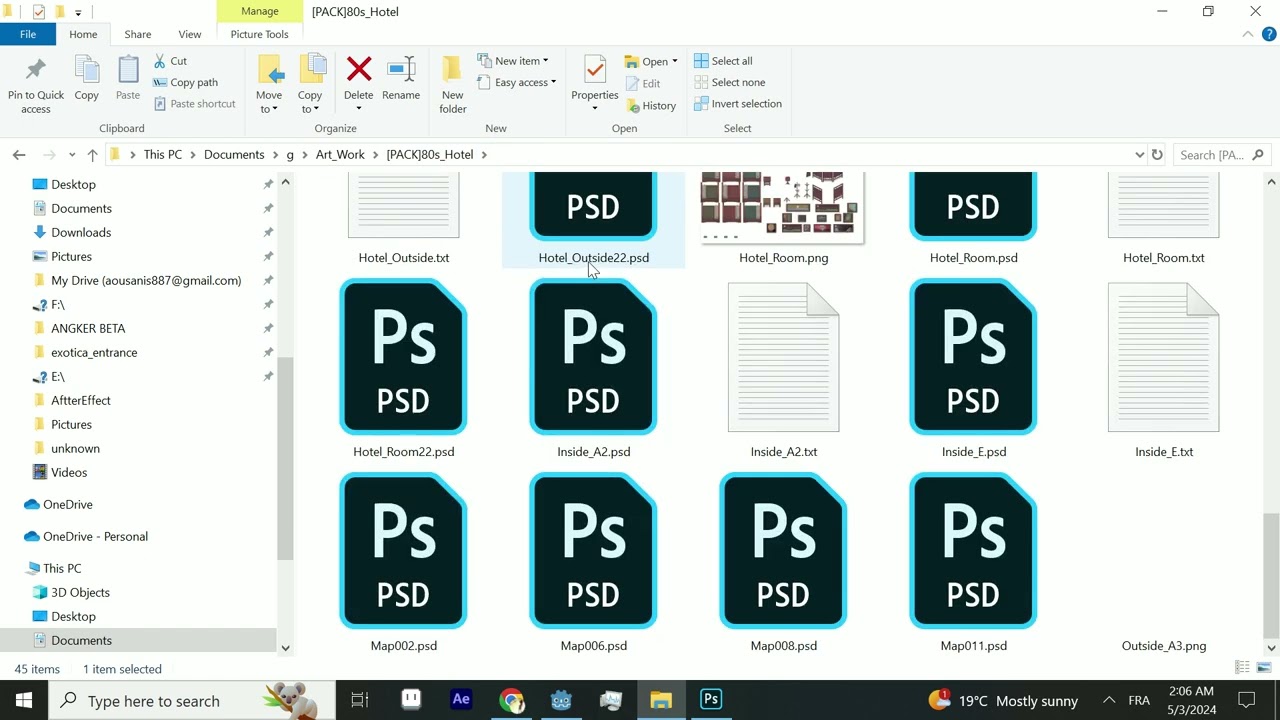Click the navigation pane scroll down arrow
1280x720 pixels.
(285, 648)
